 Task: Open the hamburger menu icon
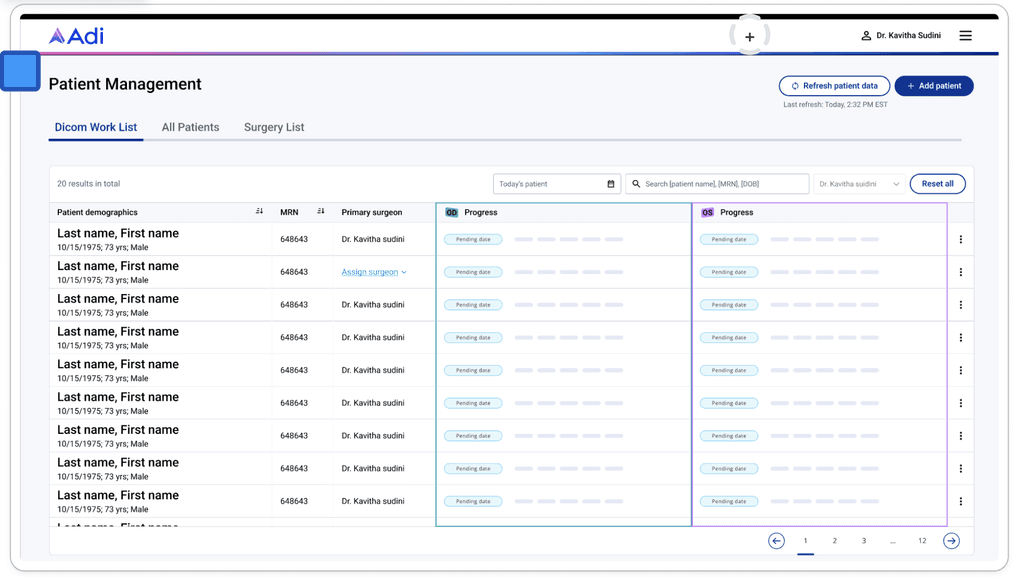965,35
